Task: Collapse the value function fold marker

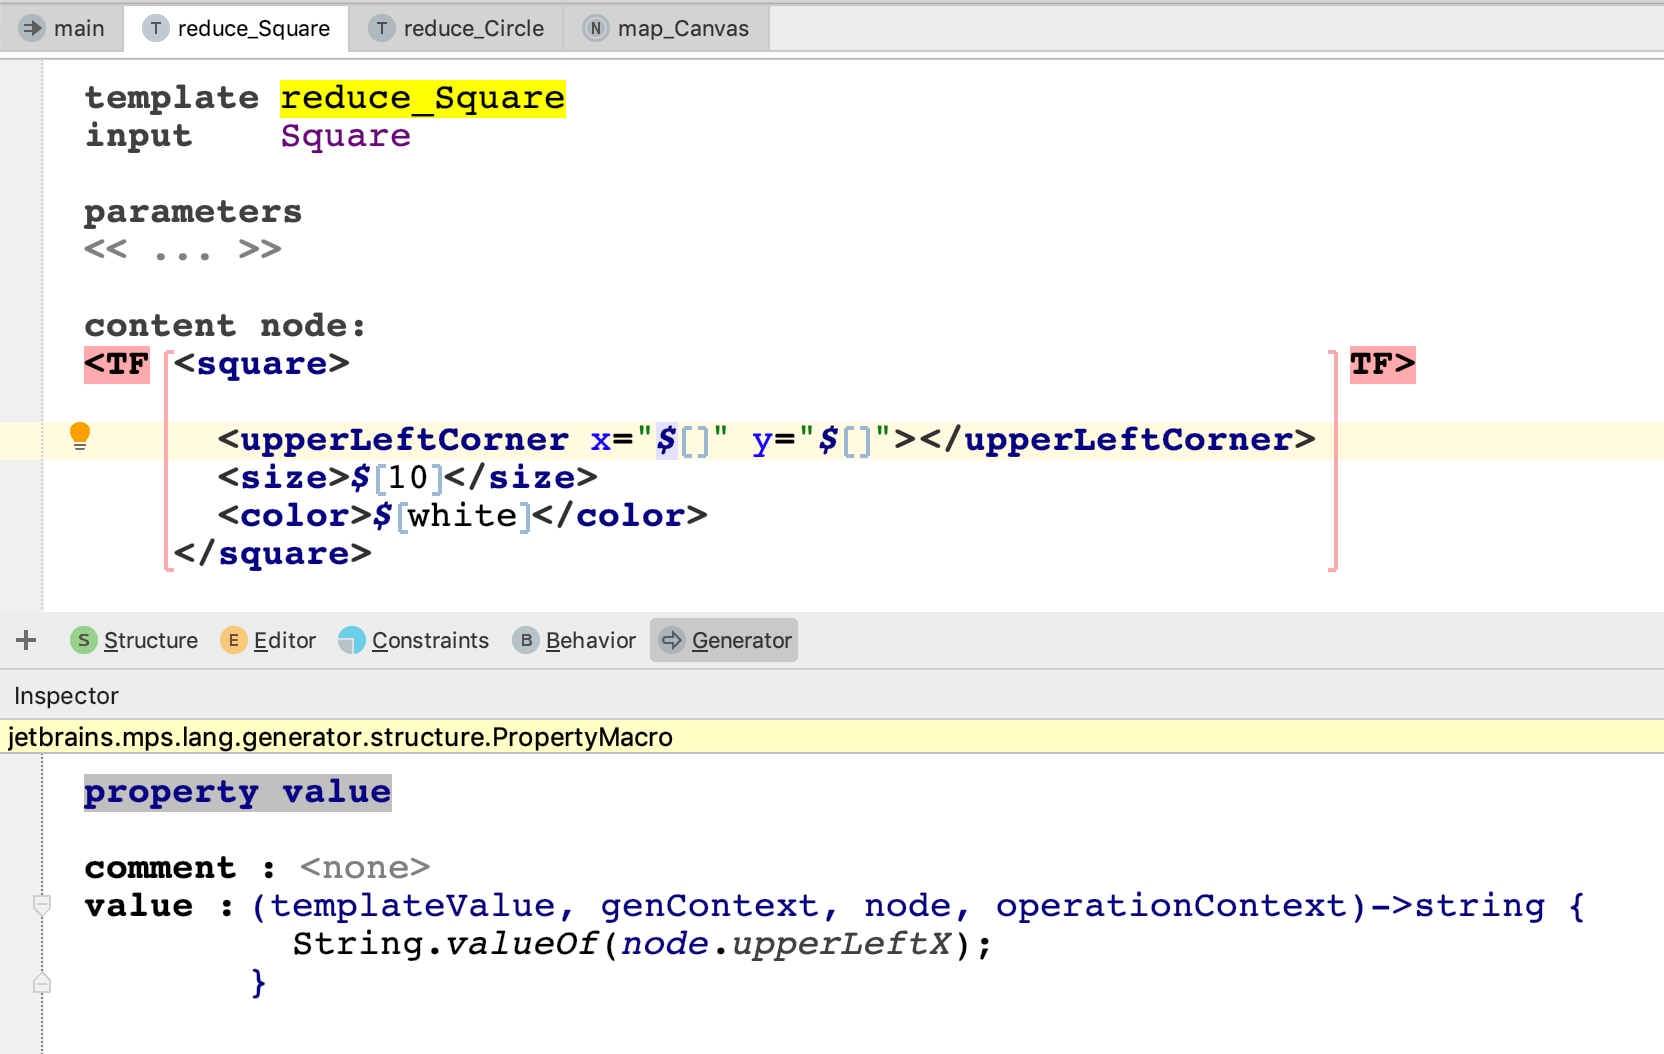Action: pos(42,905)
